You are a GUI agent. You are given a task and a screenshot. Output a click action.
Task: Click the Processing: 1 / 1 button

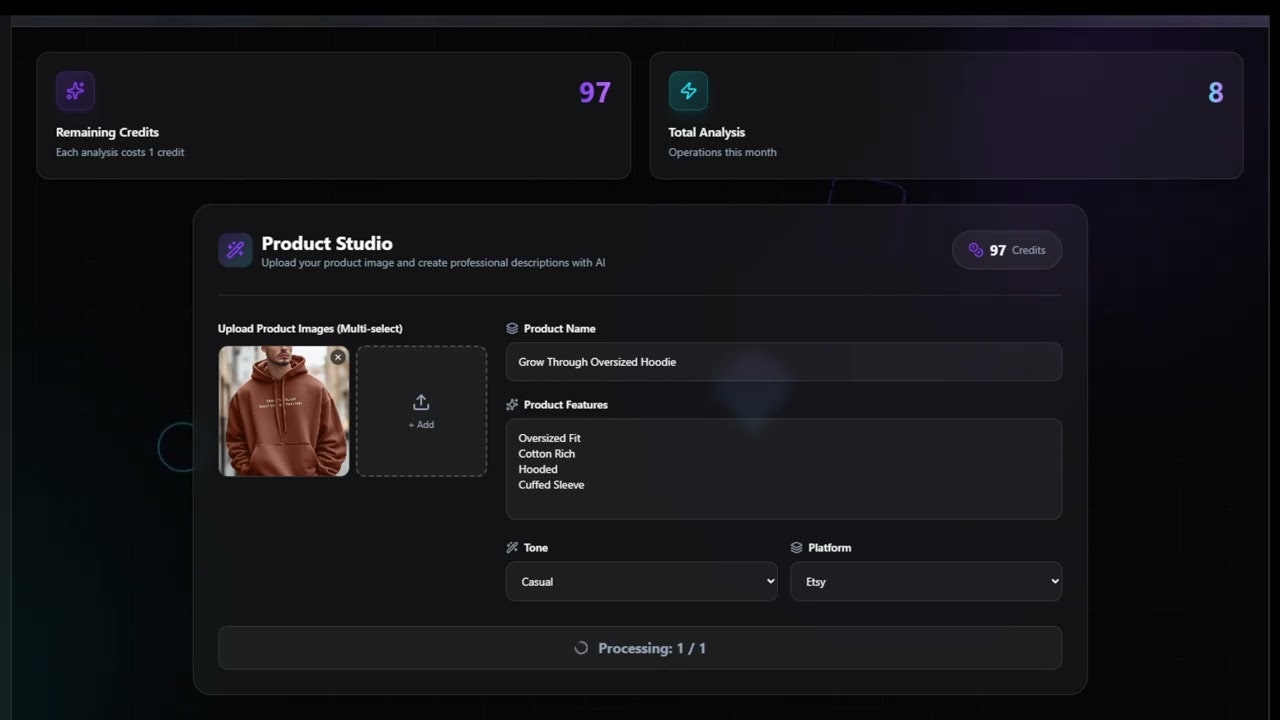click(640, 648)
